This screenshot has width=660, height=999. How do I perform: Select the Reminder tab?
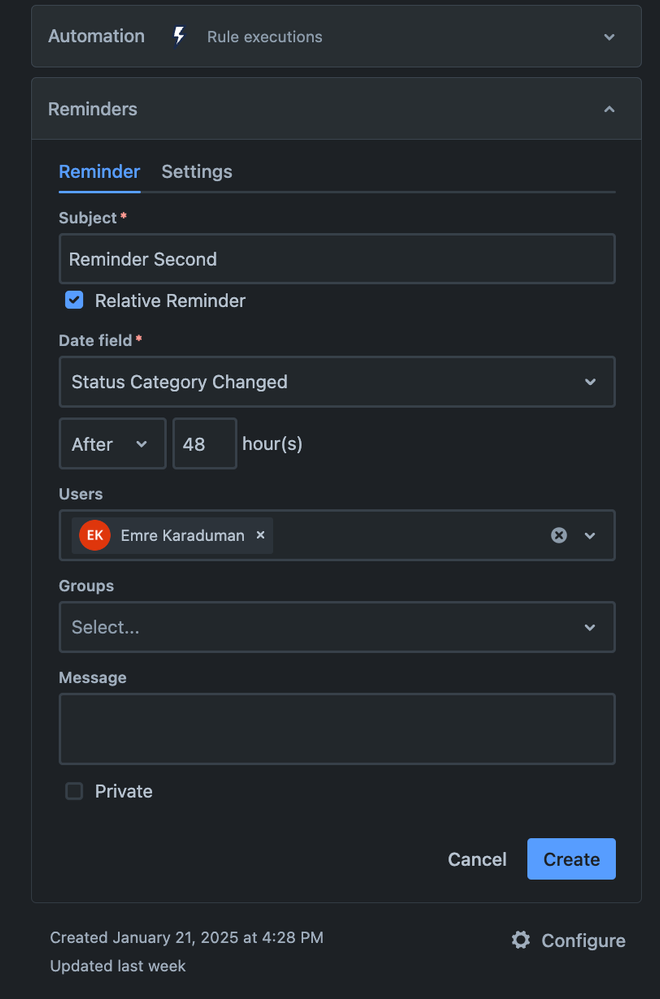[99, 171]
